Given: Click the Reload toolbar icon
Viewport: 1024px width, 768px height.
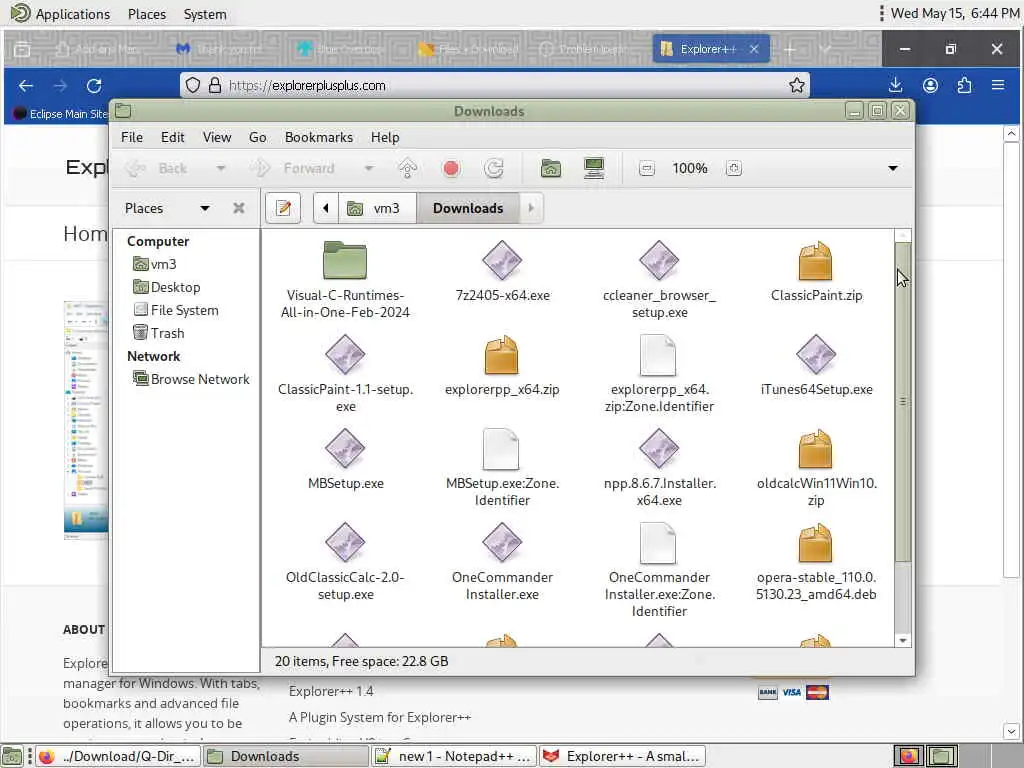Looking at the screenshot, I should [494, 168].
